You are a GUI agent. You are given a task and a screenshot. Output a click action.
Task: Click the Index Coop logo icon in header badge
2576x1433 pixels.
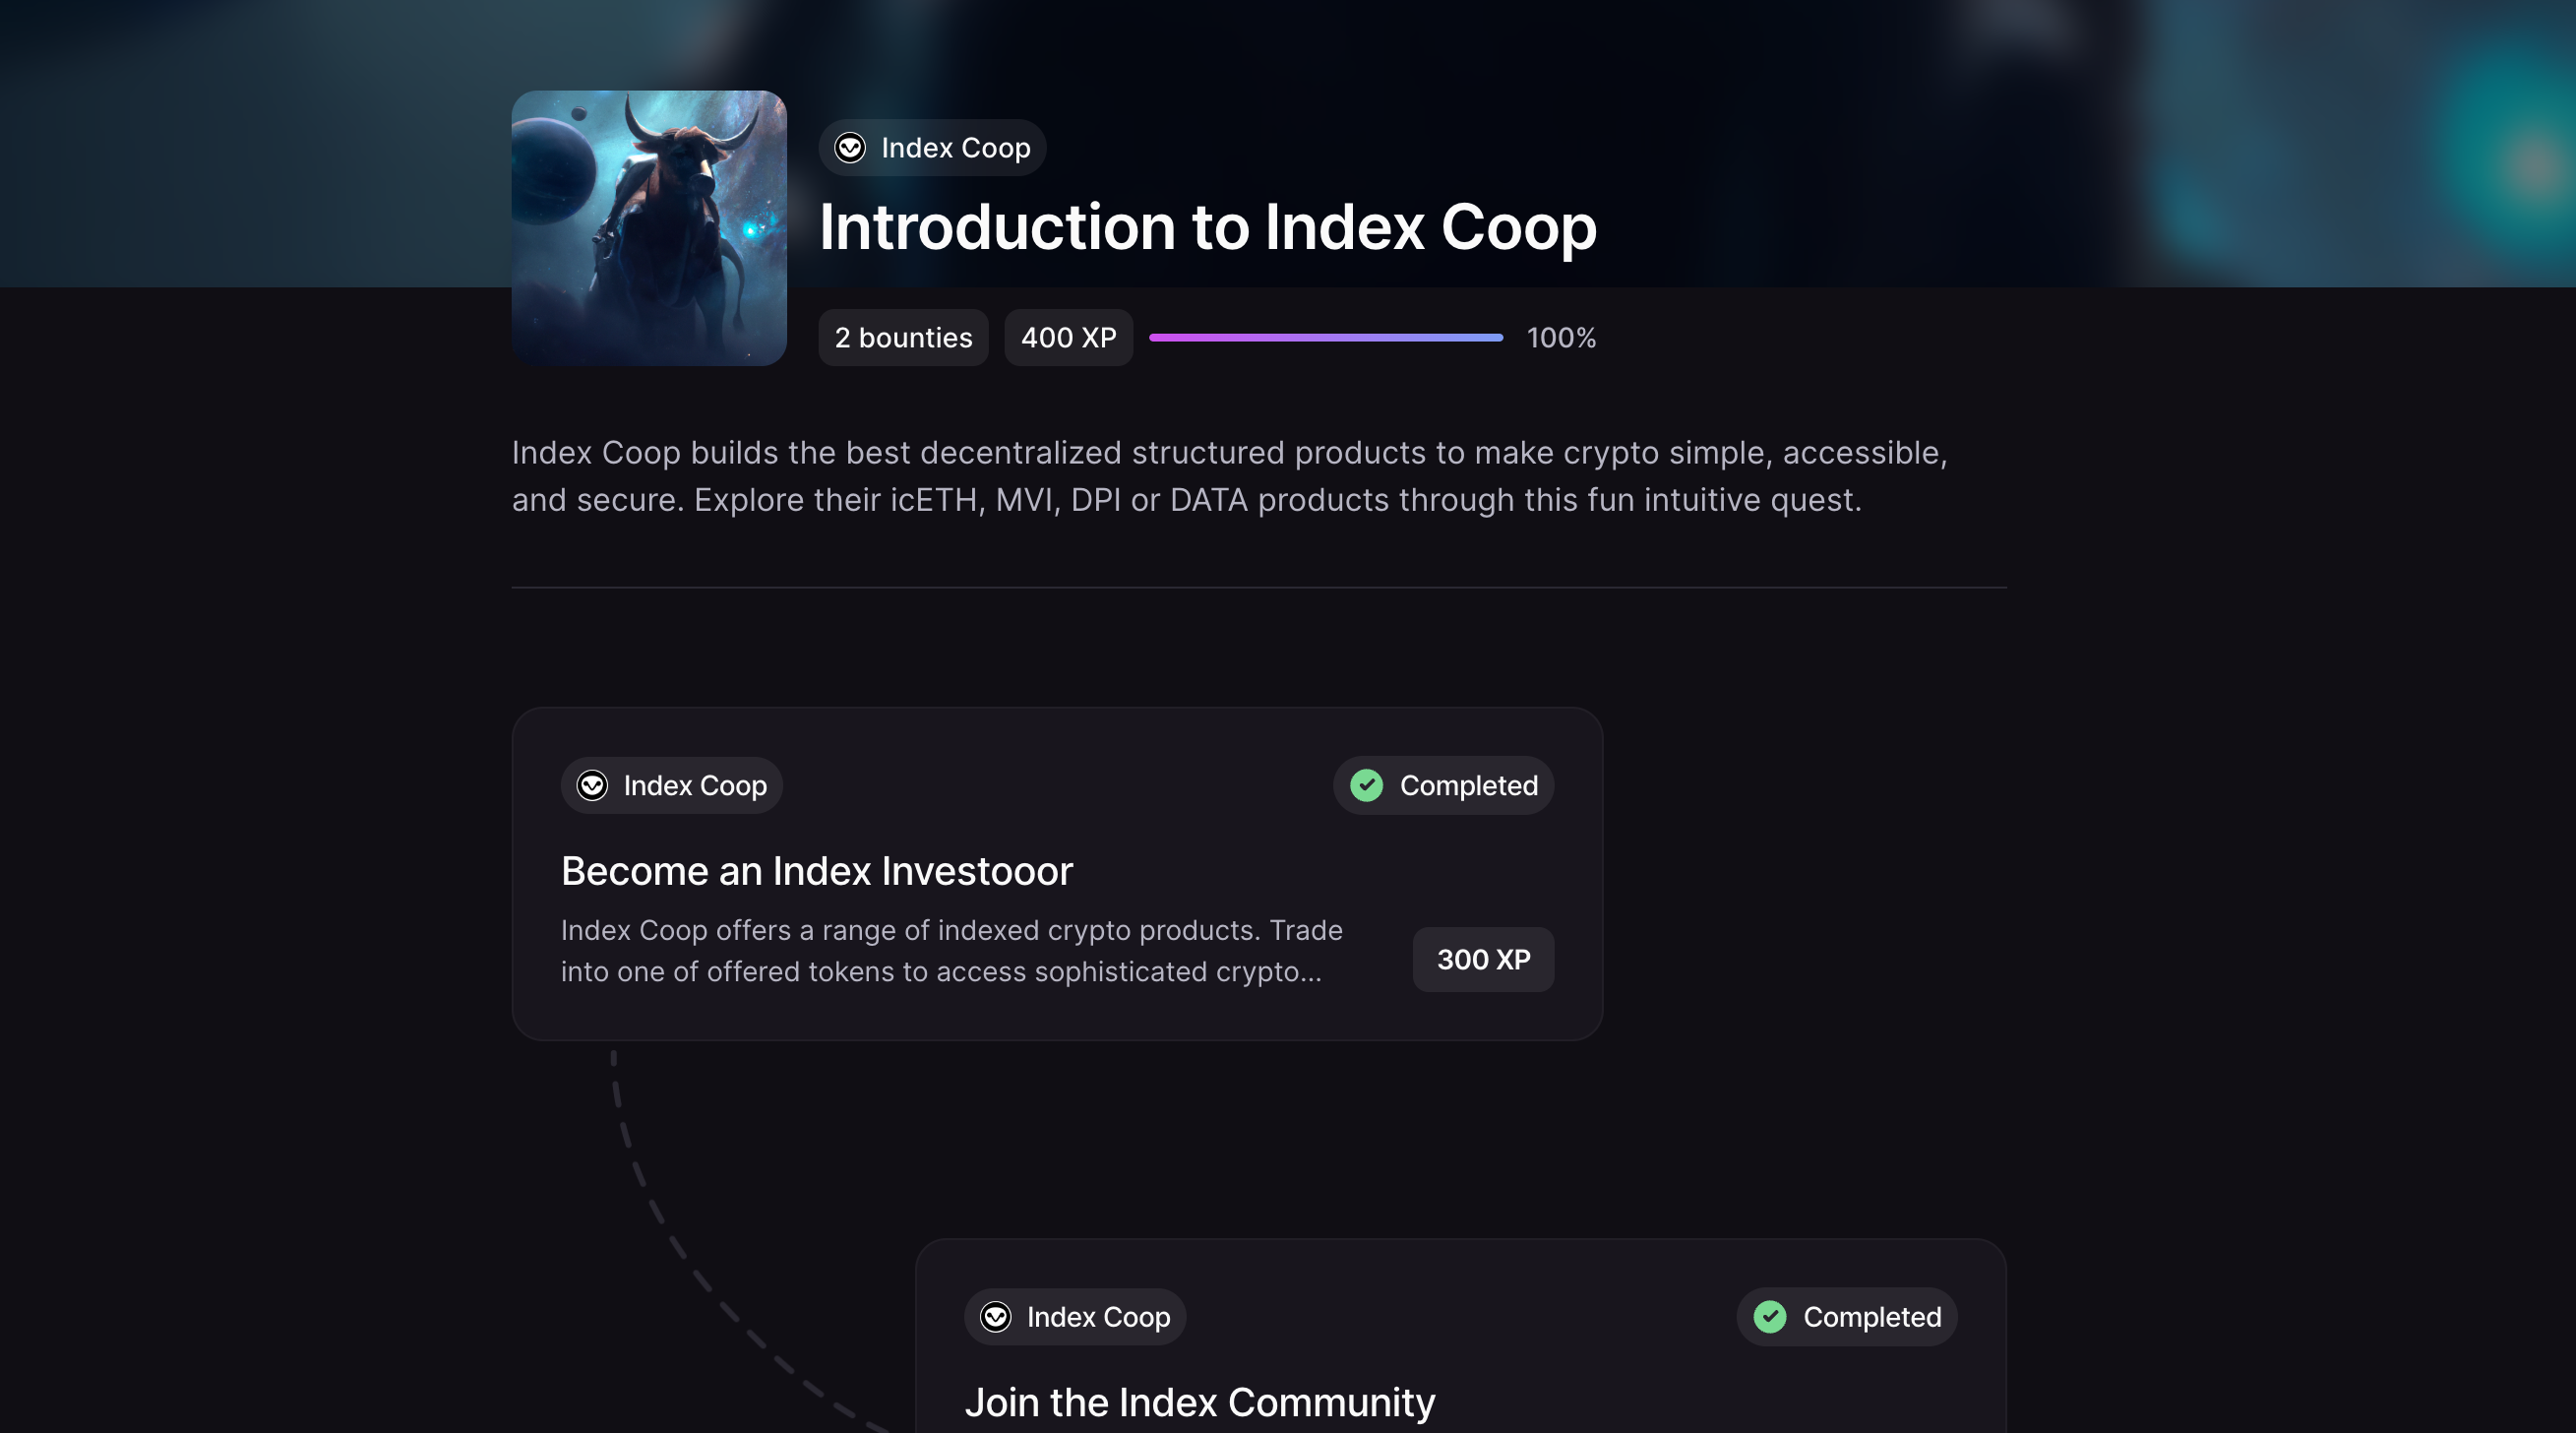tap(850, 148)
